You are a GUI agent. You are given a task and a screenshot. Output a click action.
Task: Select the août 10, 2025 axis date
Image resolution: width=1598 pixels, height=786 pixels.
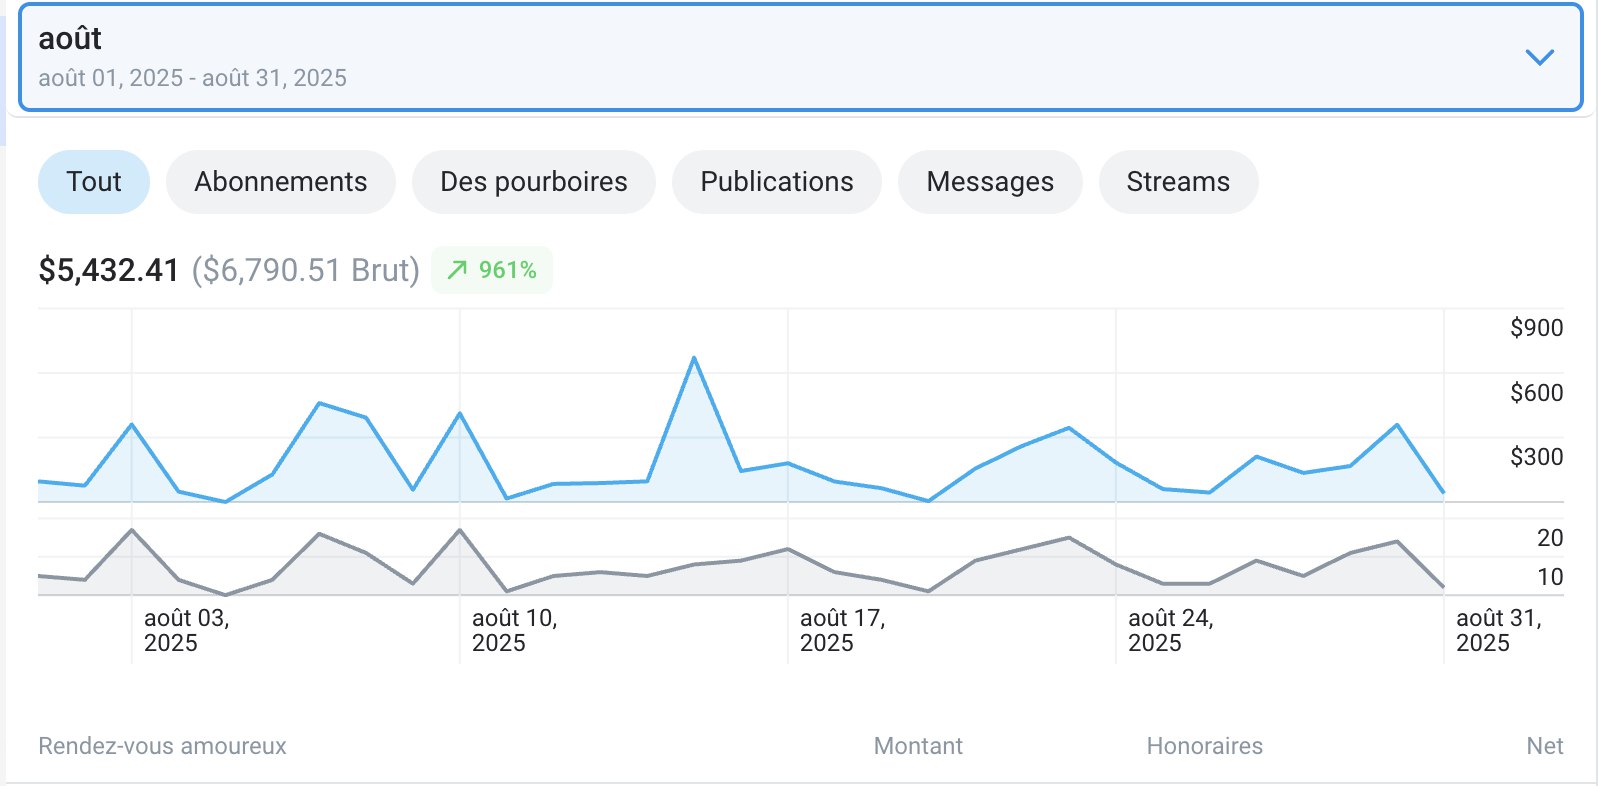point(514,630)
